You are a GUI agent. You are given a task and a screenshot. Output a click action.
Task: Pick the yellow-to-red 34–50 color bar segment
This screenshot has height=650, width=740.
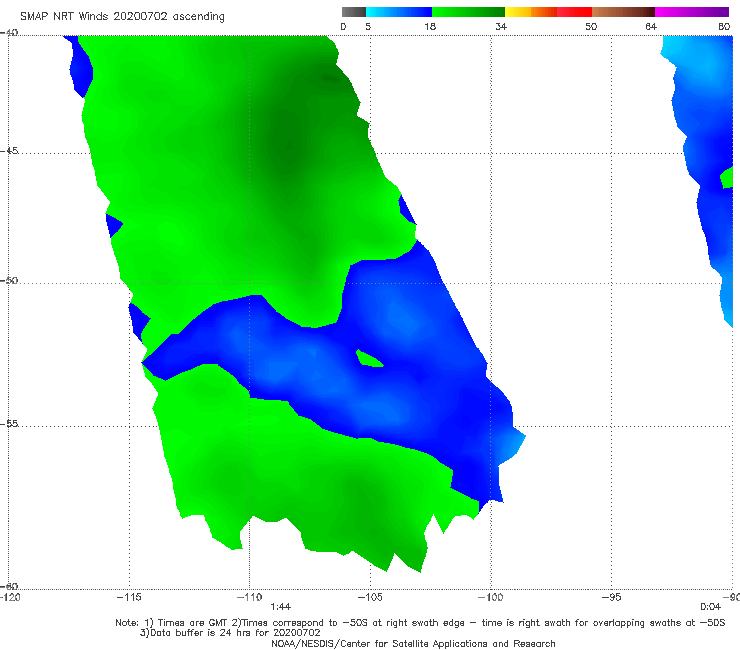click(x=548, y=12)
